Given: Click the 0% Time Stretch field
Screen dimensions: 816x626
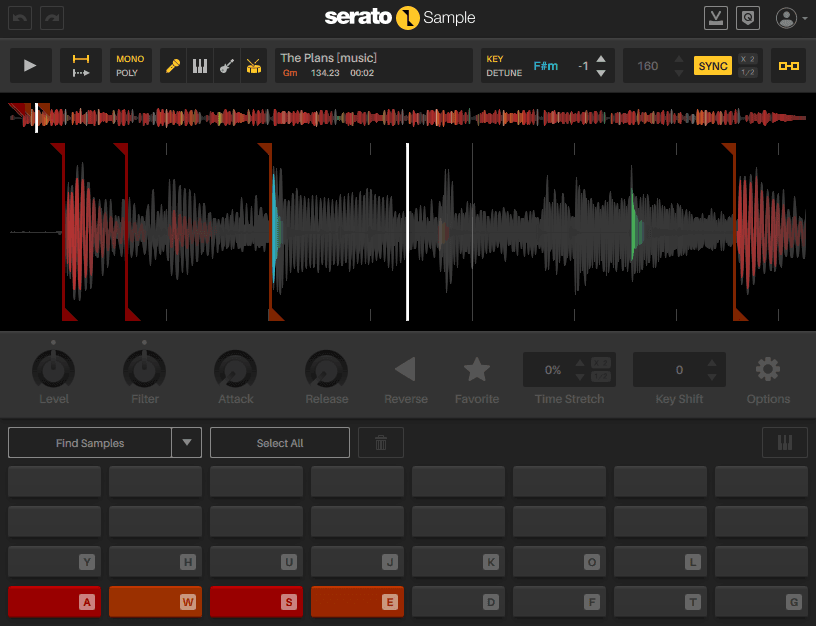Looking at the screenshot, I should tap(553, 370).
